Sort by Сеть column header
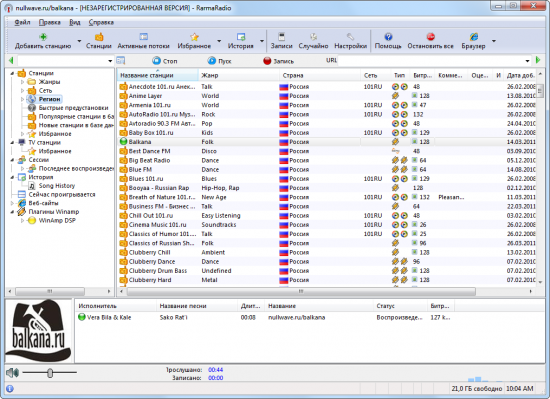 tap(376, 75)
